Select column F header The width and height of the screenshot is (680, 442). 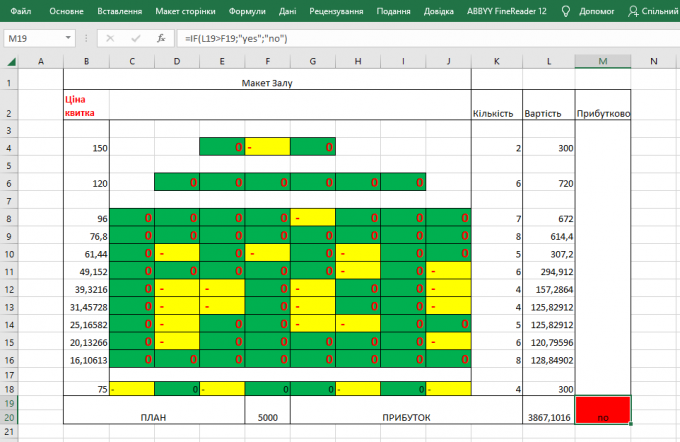pyautogui.click(x=268, y=61)
